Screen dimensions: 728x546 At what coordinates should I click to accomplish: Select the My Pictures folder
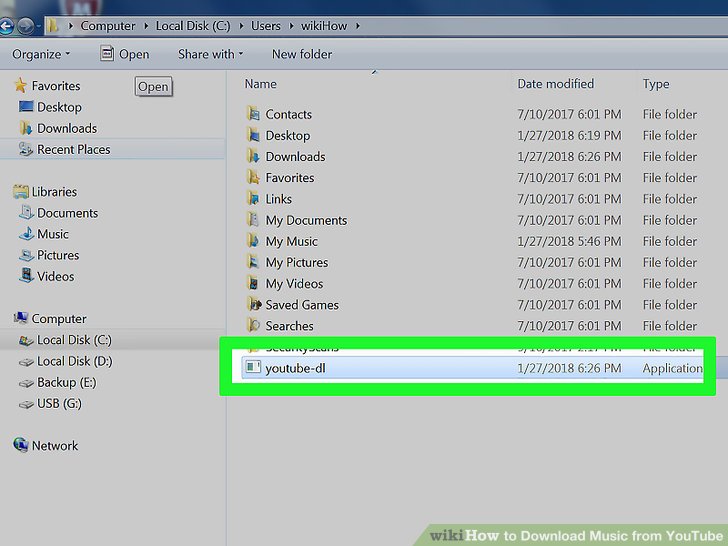point(297,262)
